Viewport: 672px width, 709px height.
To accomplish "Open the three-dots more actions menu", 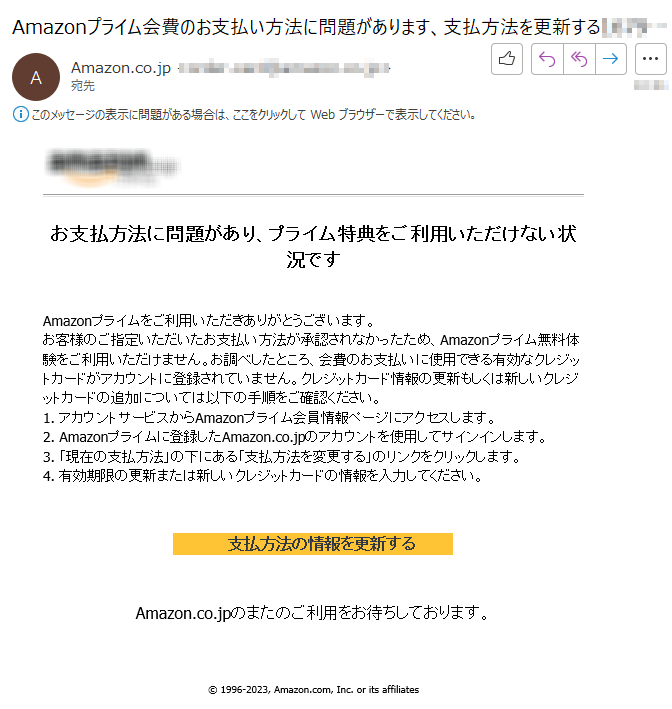I will click(650, 59).
